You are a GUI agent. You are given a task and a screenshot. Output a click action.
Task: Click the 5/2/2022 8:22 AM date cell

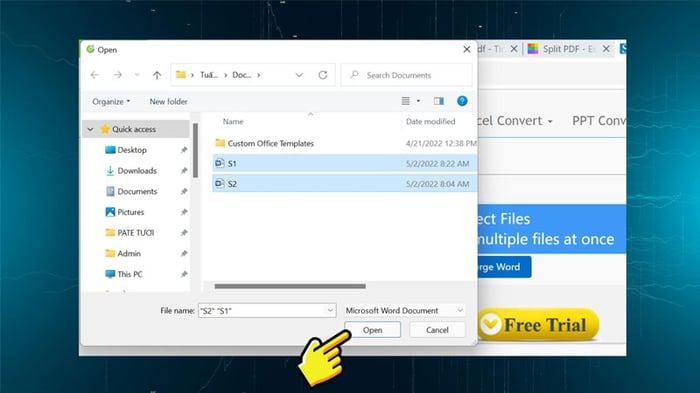point(437,164)
